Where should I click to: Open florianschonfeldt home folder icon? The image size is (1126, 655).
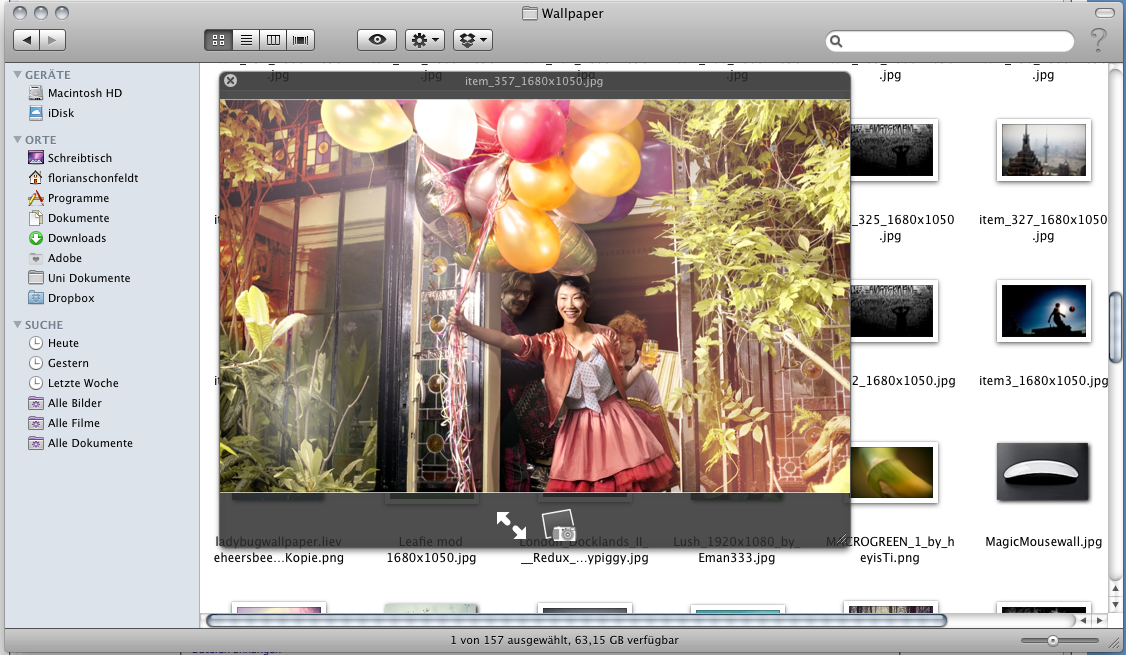36,177
